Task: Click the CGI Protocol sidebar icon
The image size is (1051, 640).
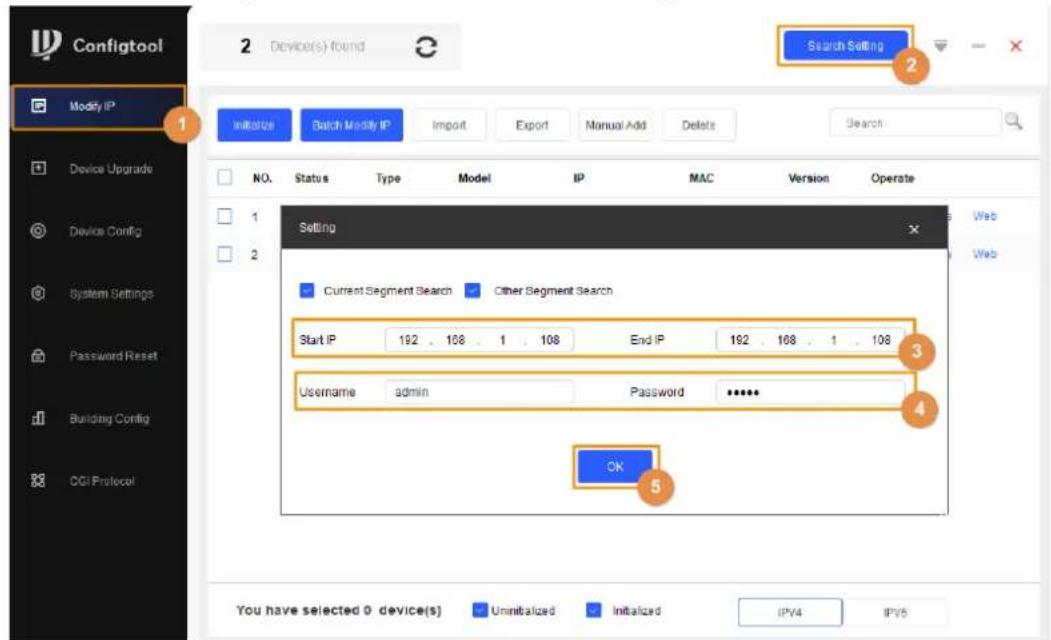Action: click(38, 481)
